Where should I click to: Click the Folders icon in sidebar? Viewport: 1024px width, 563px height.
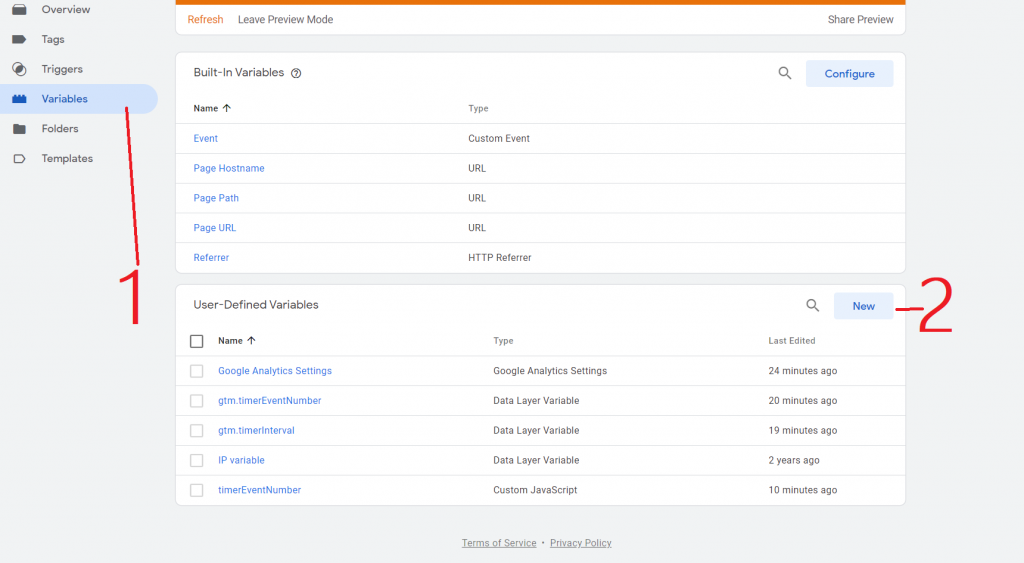point(20,129)
